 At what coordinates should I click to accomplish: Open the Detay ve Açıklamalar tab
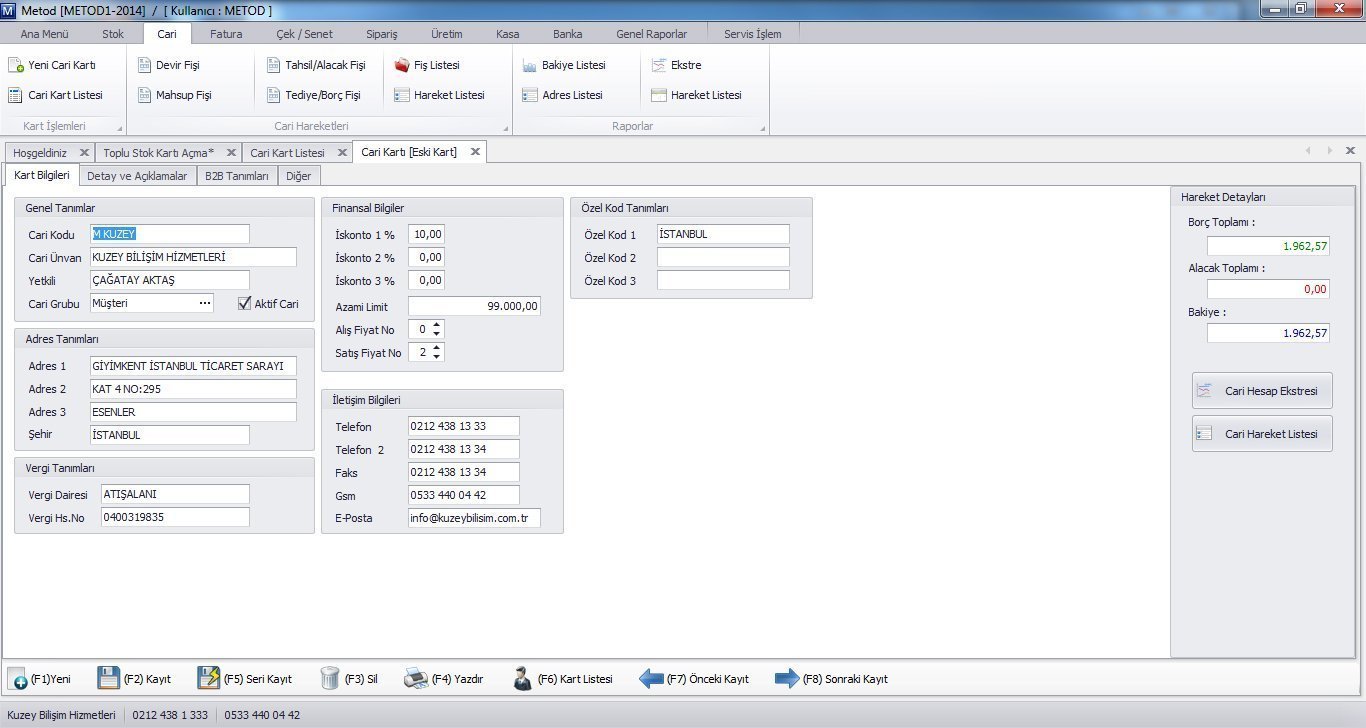click(137, 176)
